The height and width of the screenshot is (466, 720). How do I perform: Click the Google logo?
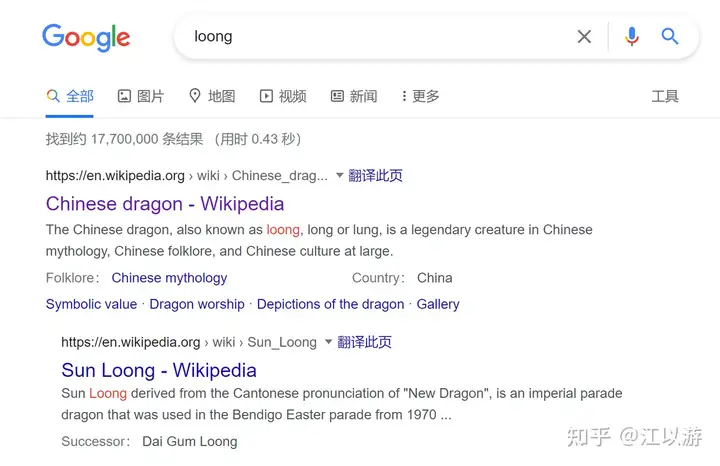point(86,37)
